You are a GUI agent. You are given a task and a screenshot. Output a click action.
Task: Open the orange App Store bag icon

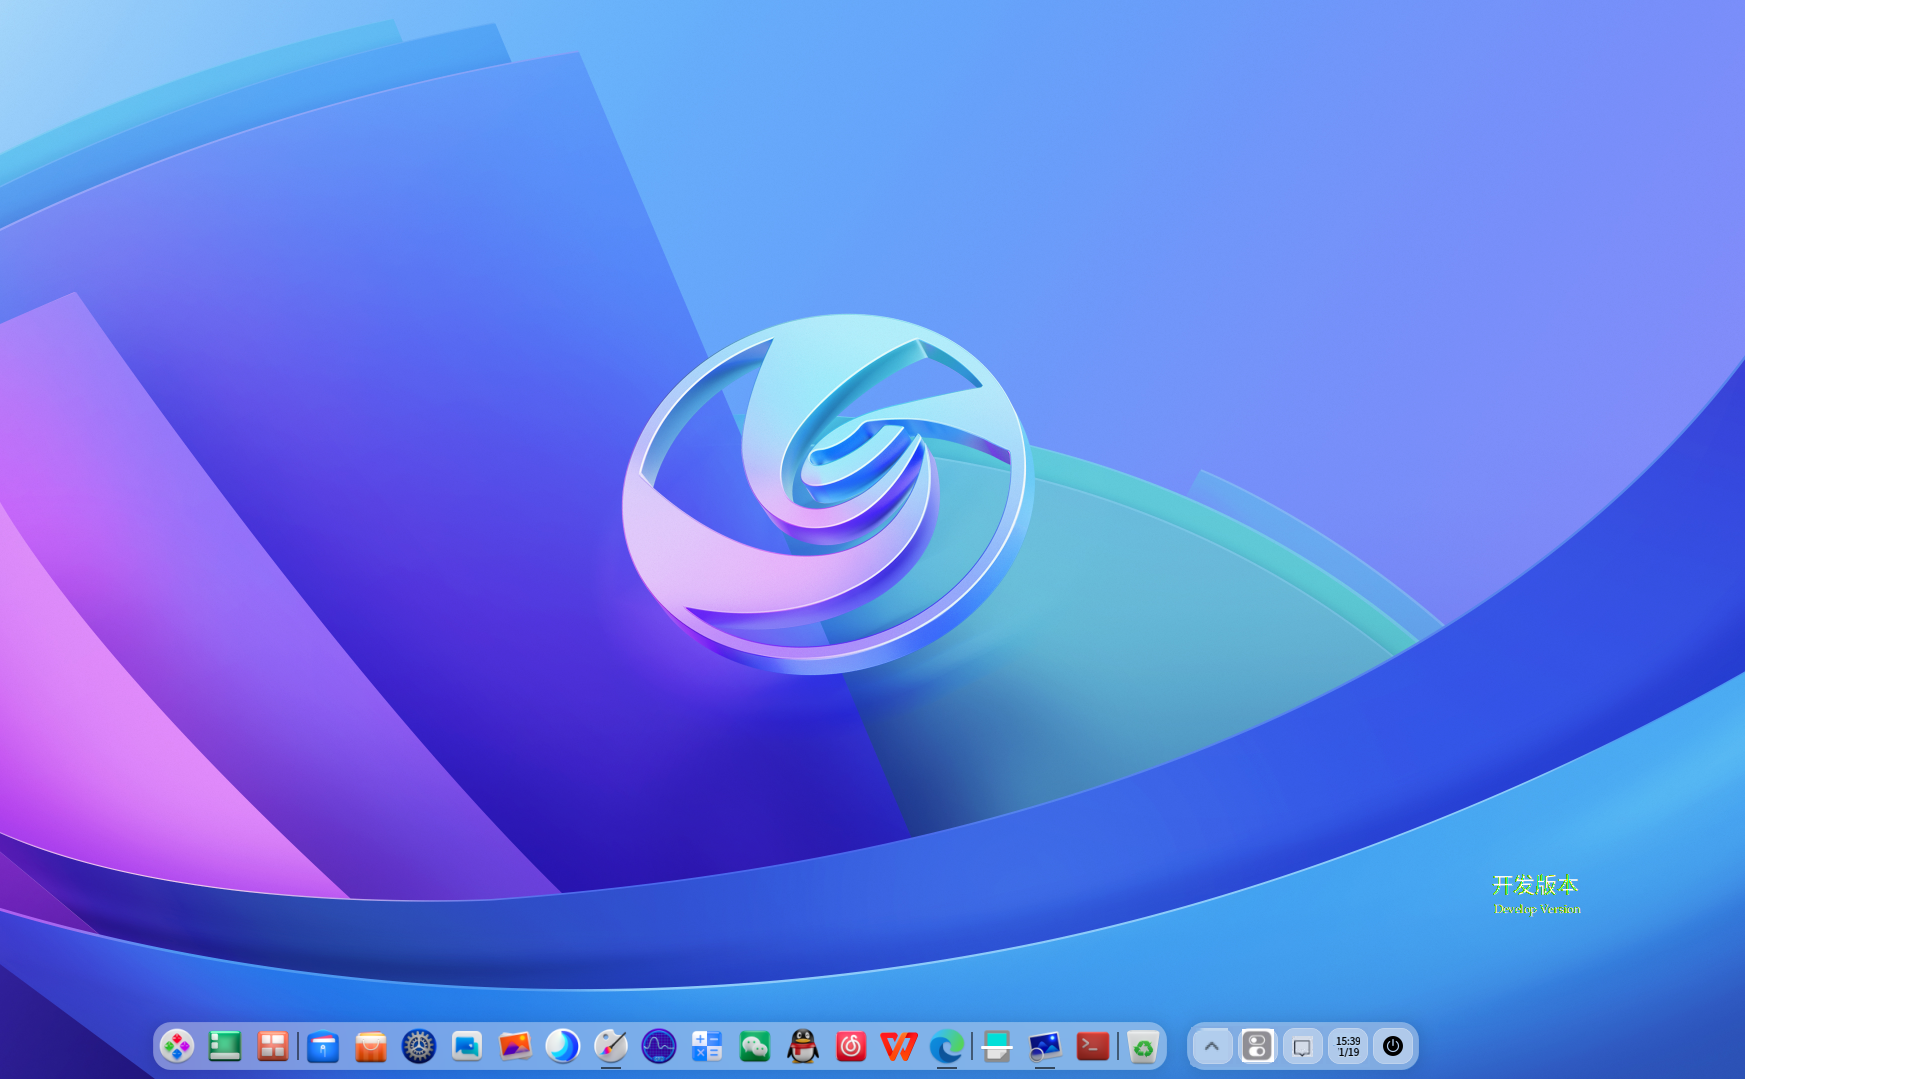[x=371, y=1046]
